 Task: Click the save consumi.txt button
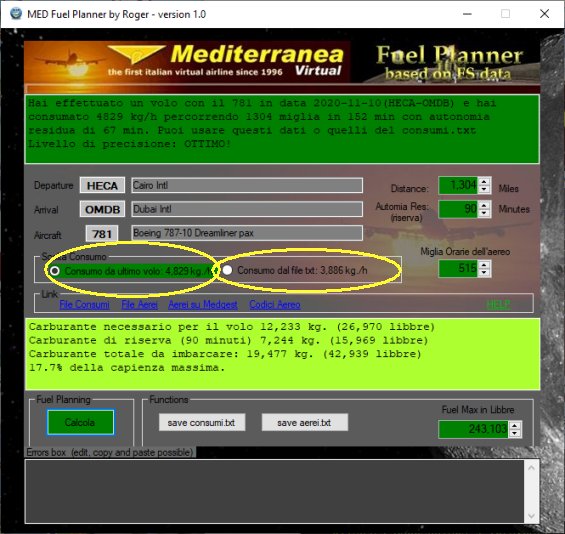[202, 422]
